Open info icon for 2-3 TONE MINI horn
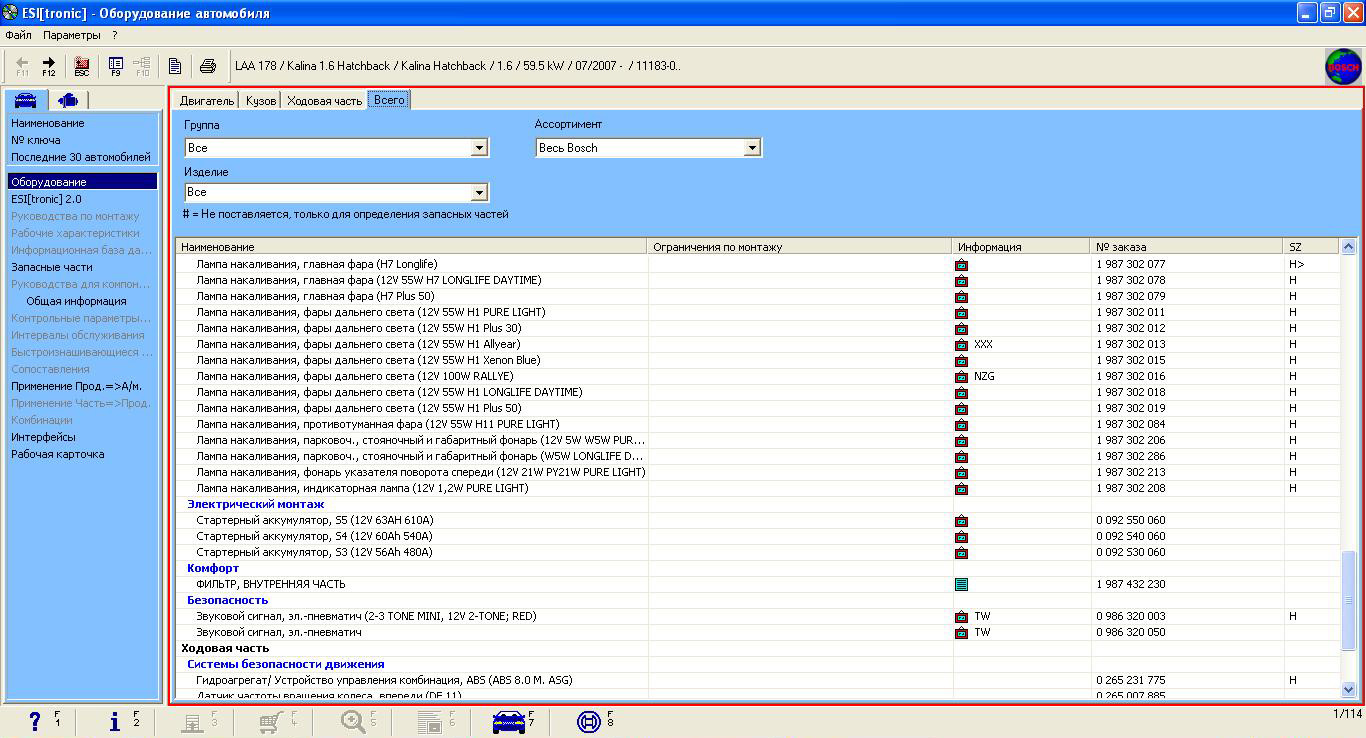Image resolution: width=1366 pixels, height=738 pixels. [x=961, y=617]
